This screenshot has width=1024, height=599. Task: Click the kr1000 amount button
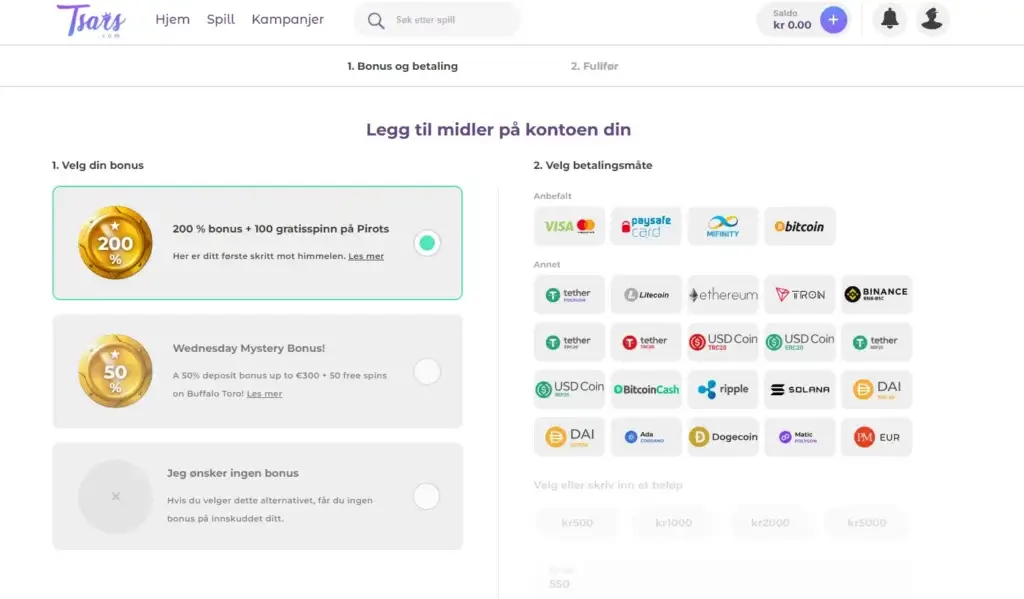pyautogui.click(x=673, y=523)
